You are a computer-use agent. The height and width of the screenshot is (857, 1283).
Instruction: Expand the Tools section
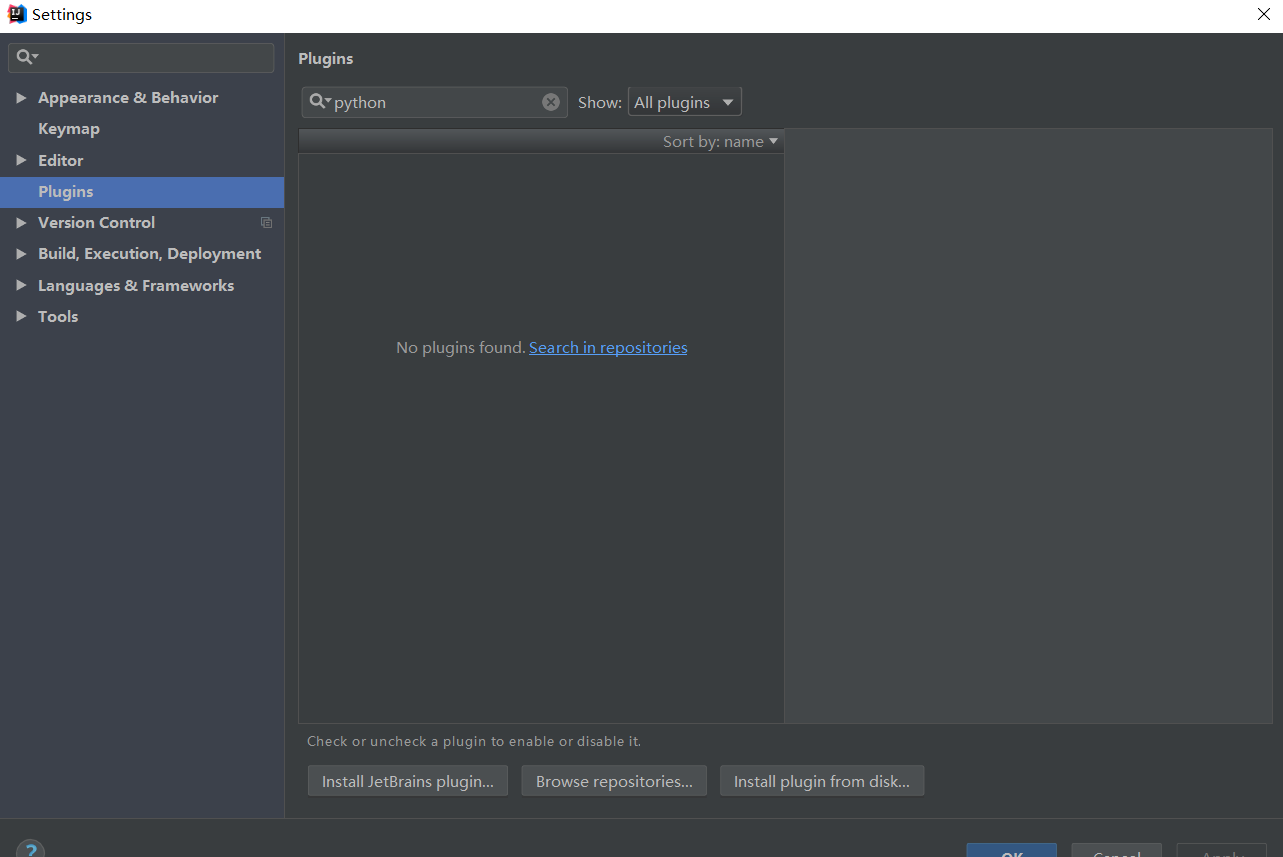pyautogui.click(x=22, y=316)
